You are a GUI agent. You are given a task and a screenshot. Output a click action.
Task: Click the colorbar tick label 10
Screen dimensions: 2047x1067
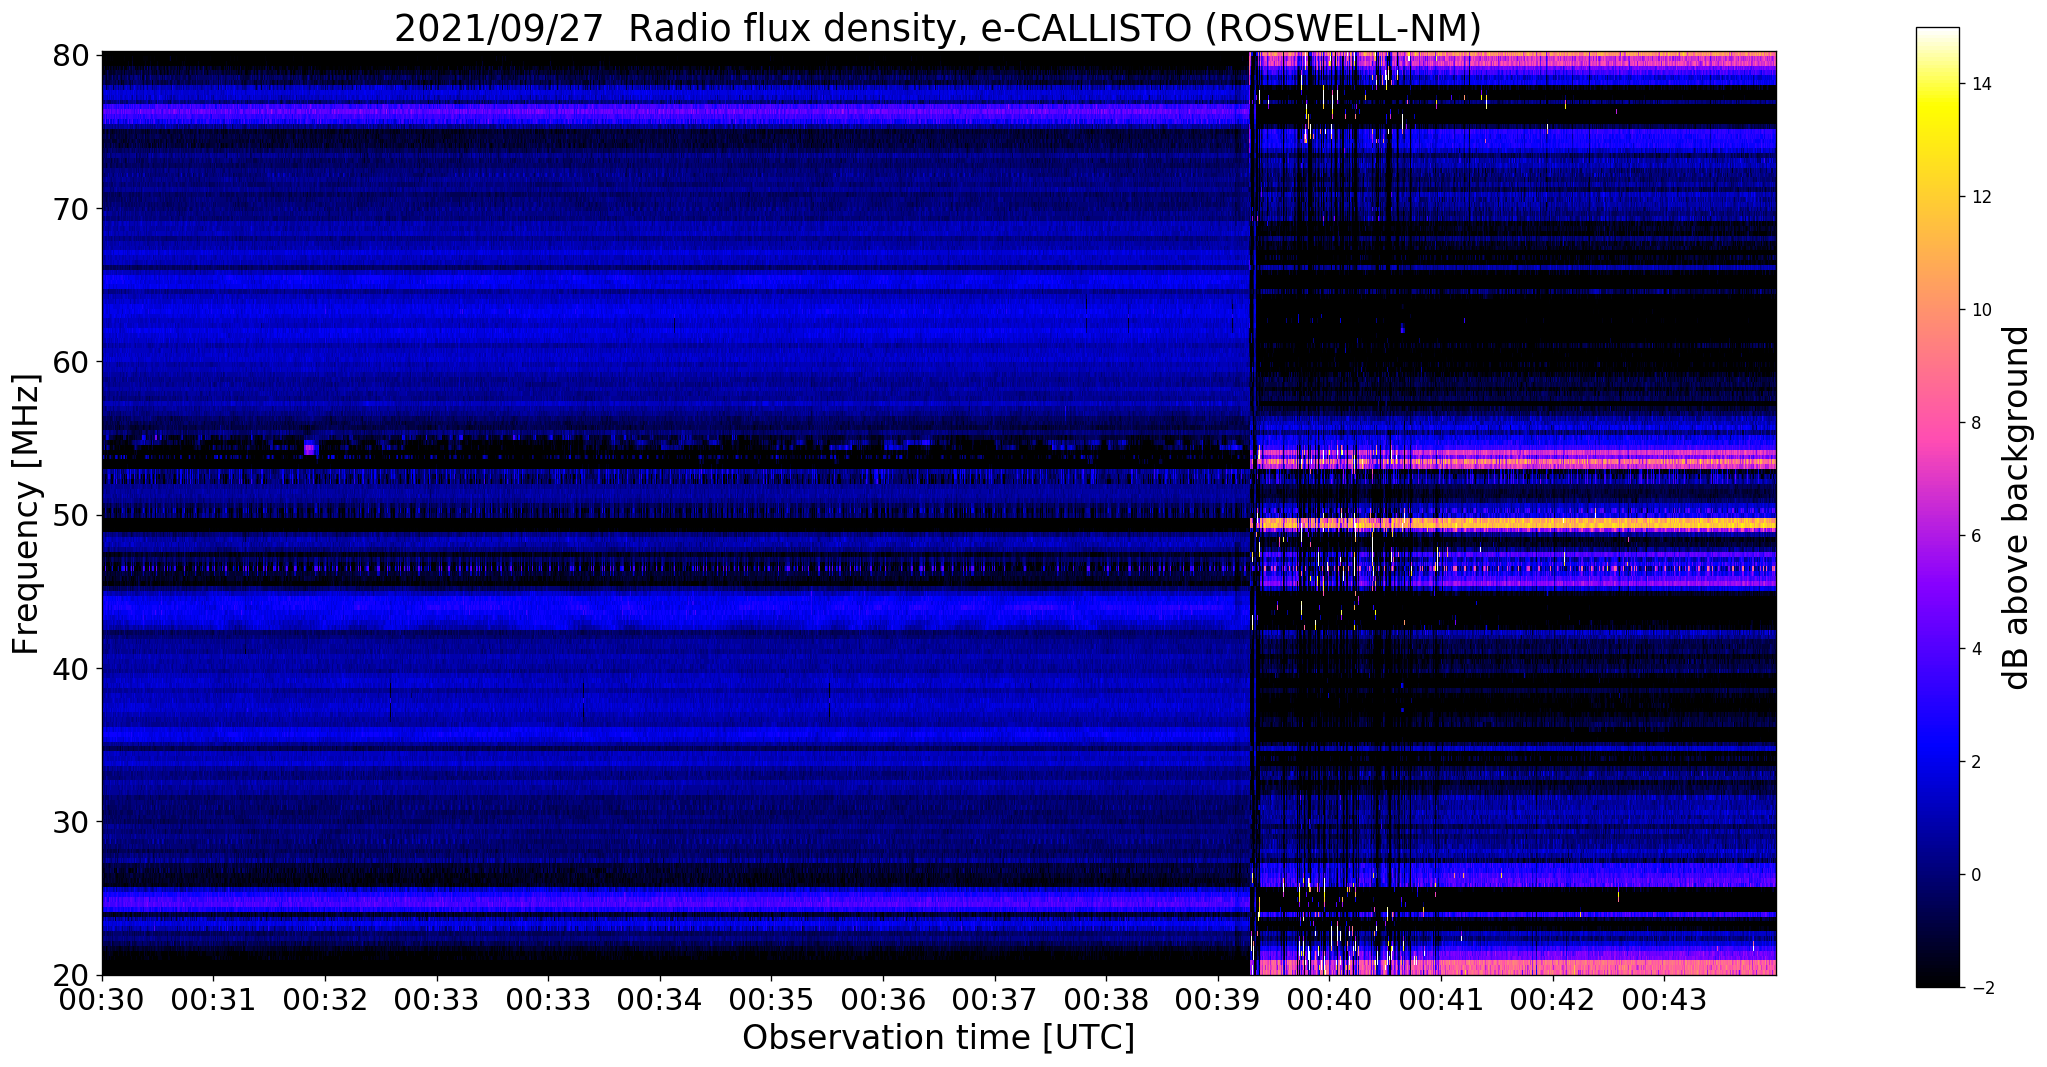click(1981, 310)
